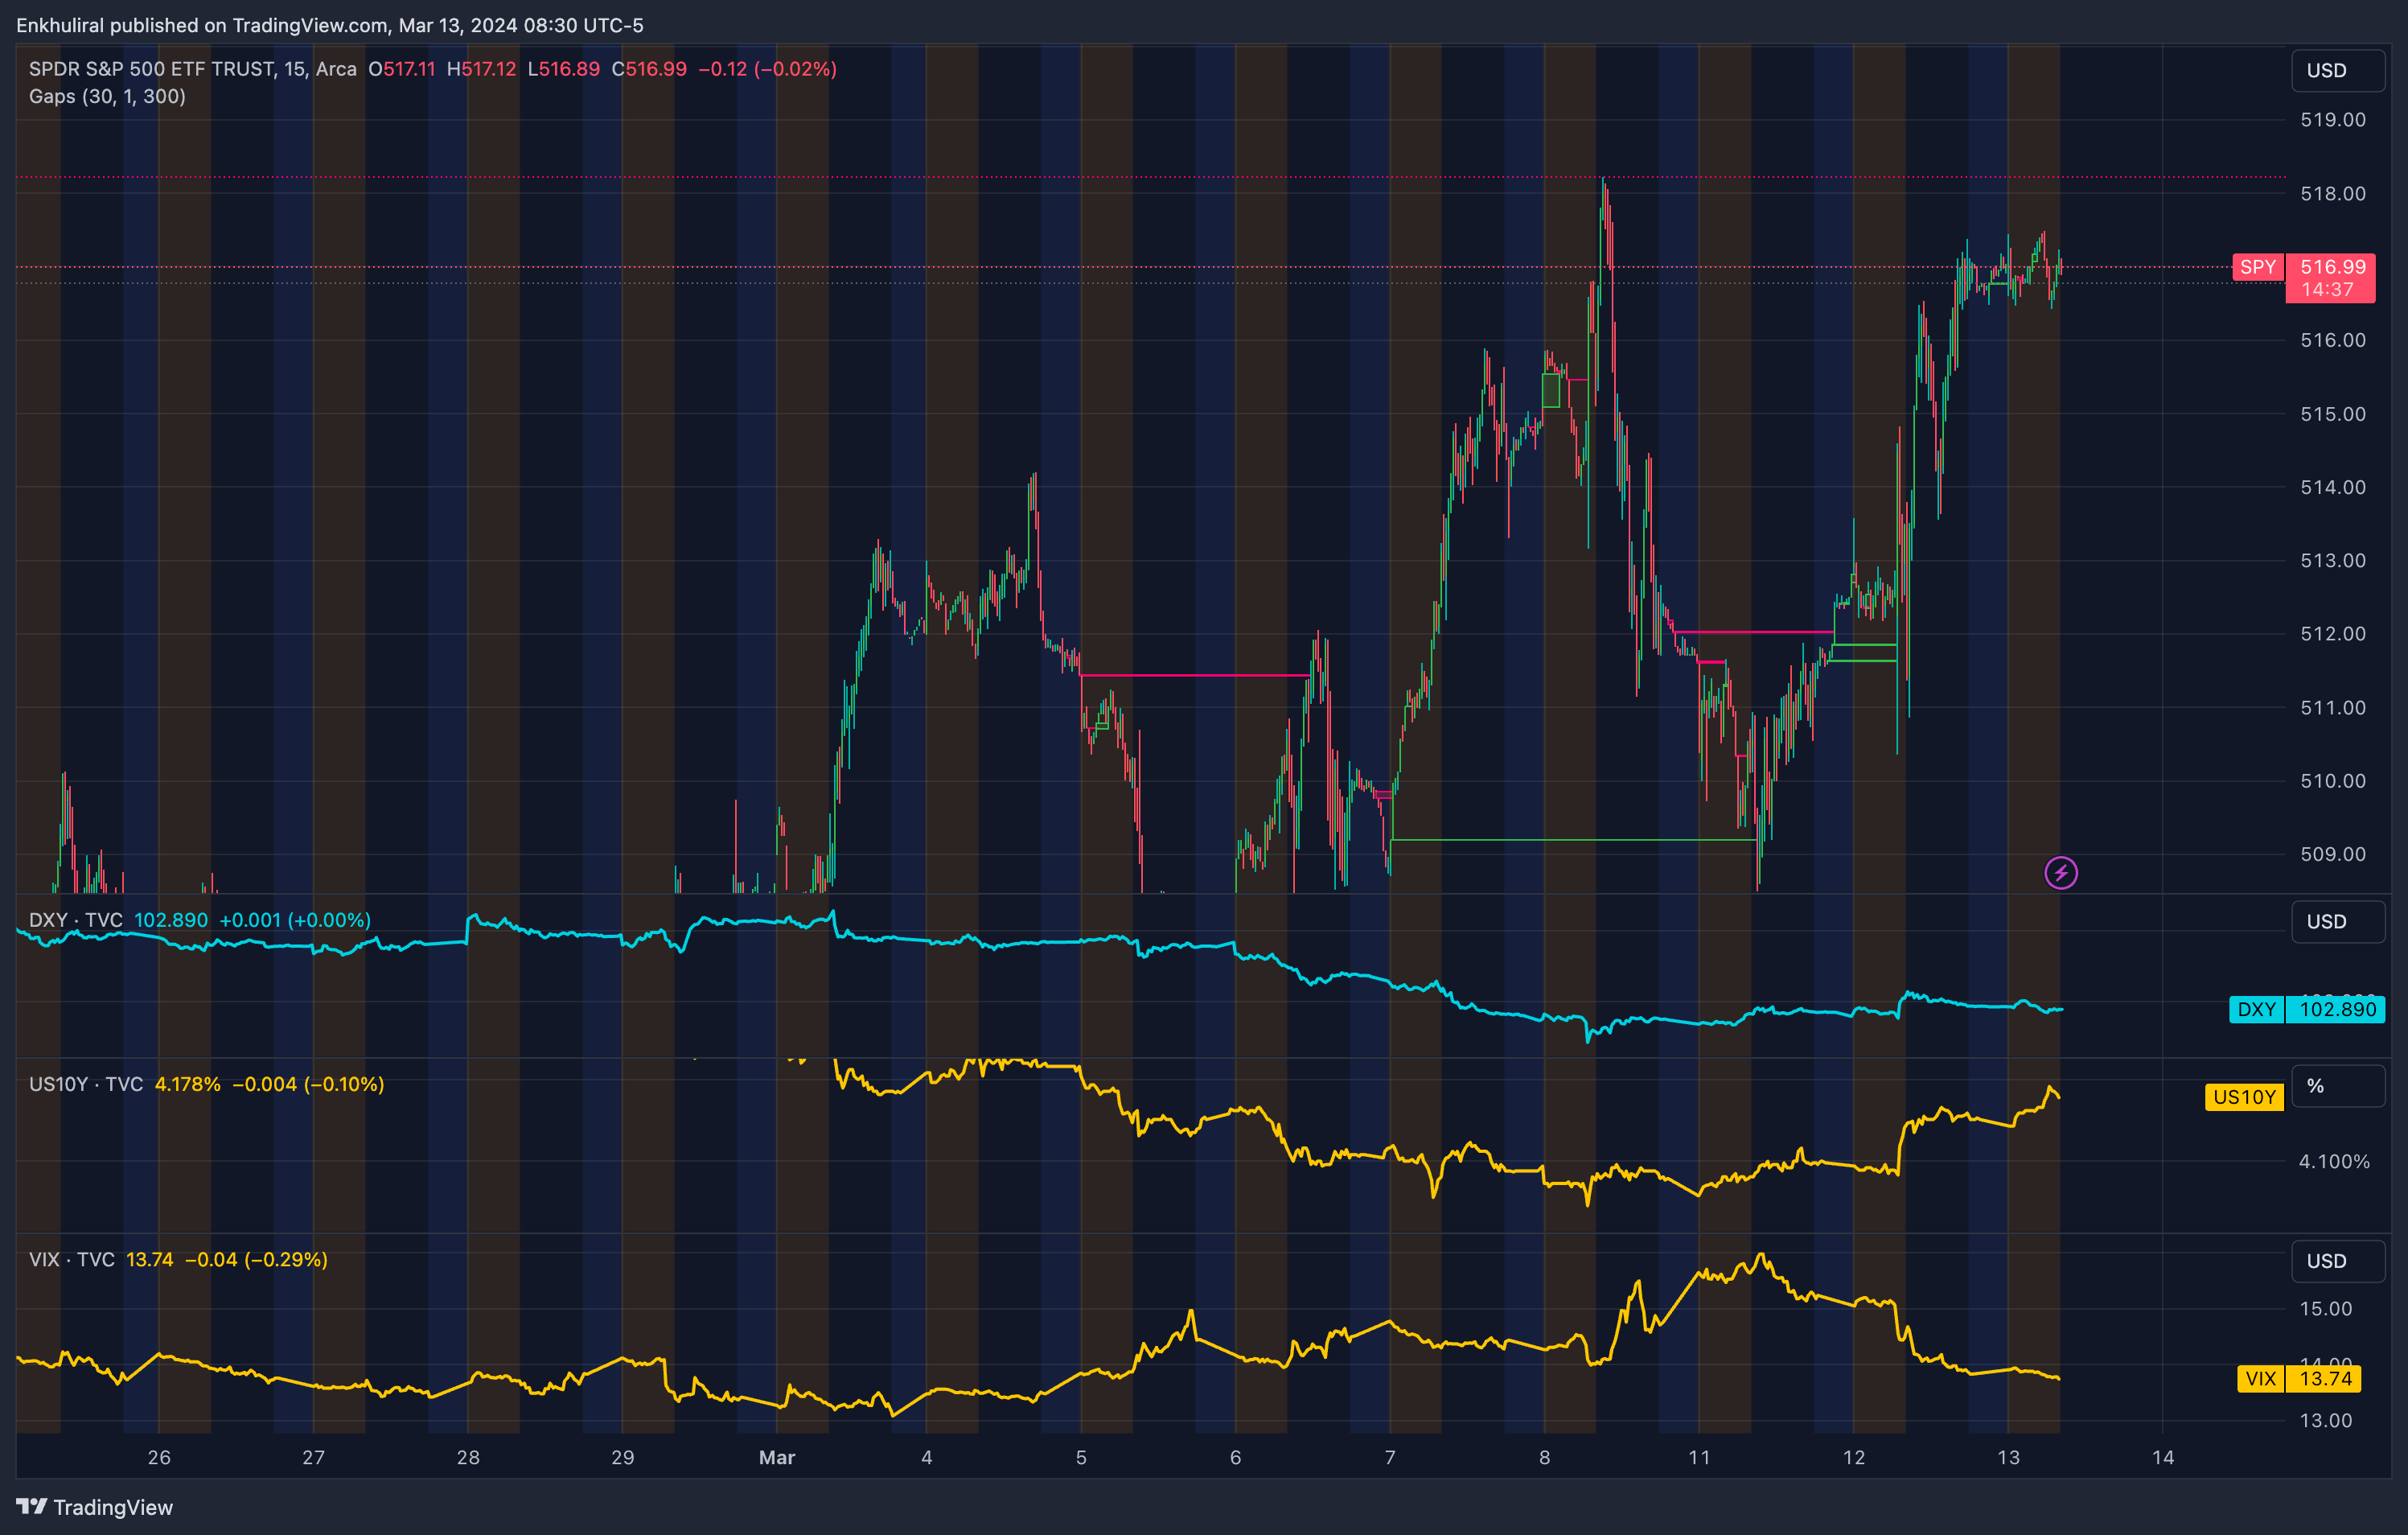The image size is (2408, 1535).
Task: Click the Mar date on time axis
Action: [x=776, y=1457]
